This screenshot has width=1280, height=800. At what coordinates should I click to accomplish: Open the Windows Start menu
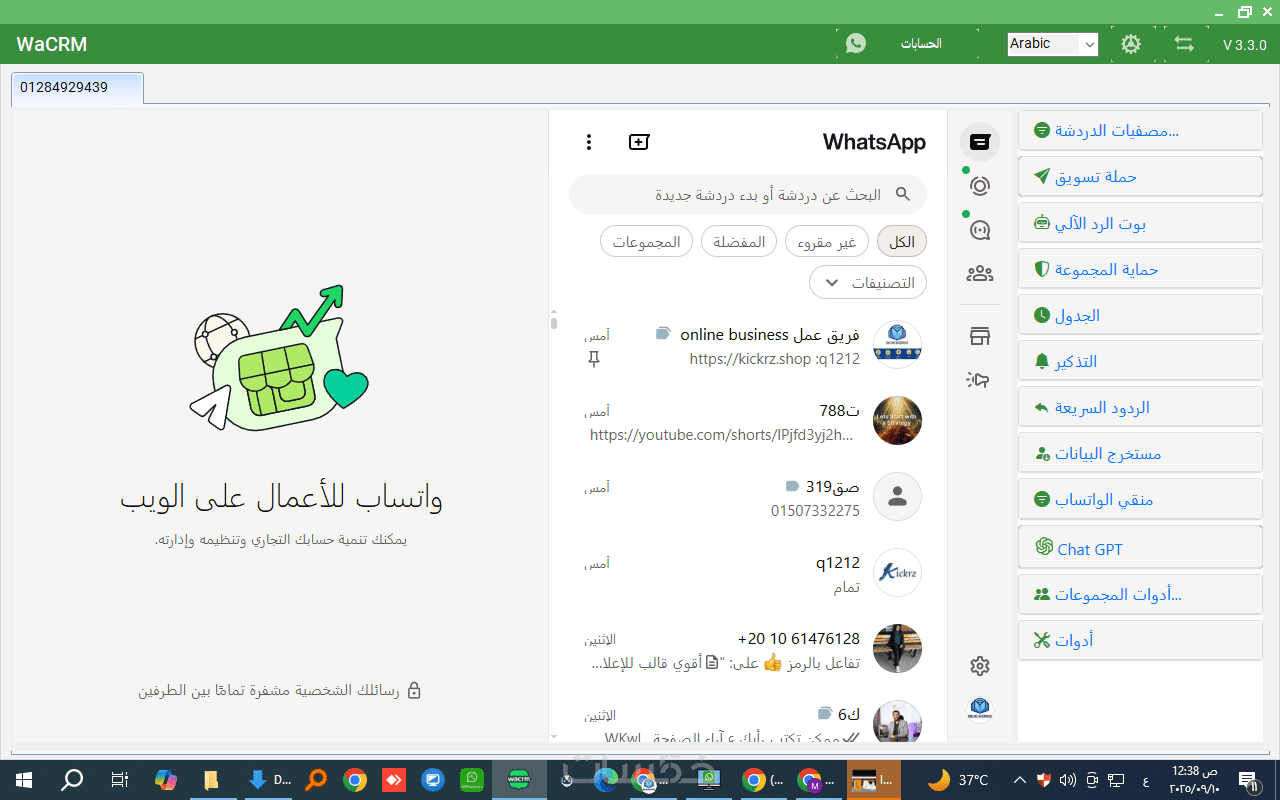tap(23, 780)
